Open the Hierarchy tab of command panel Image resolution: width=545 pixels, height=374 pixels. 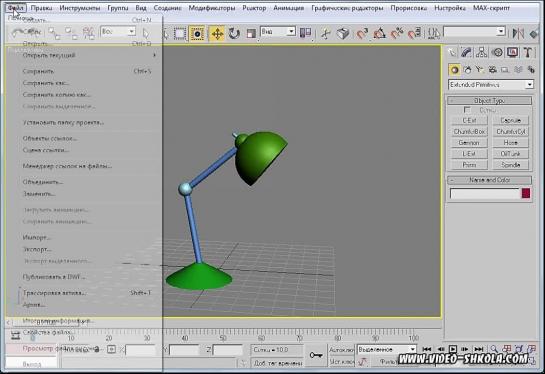[x=481, y=52]
